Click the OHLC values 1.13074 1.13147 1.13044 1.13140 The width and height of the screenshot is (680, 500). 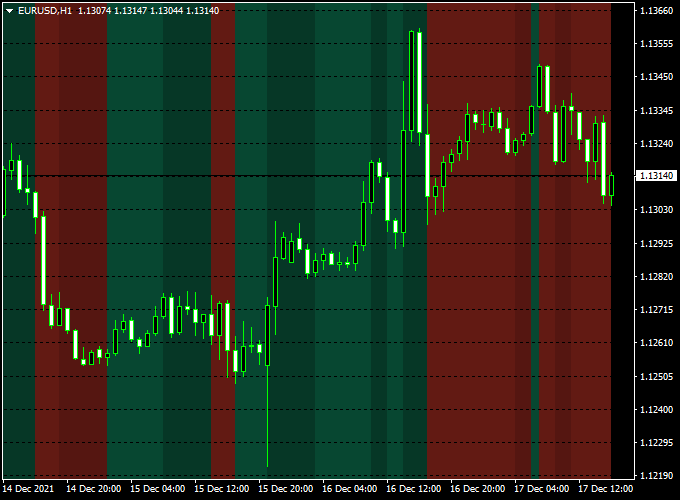(148, 11)
